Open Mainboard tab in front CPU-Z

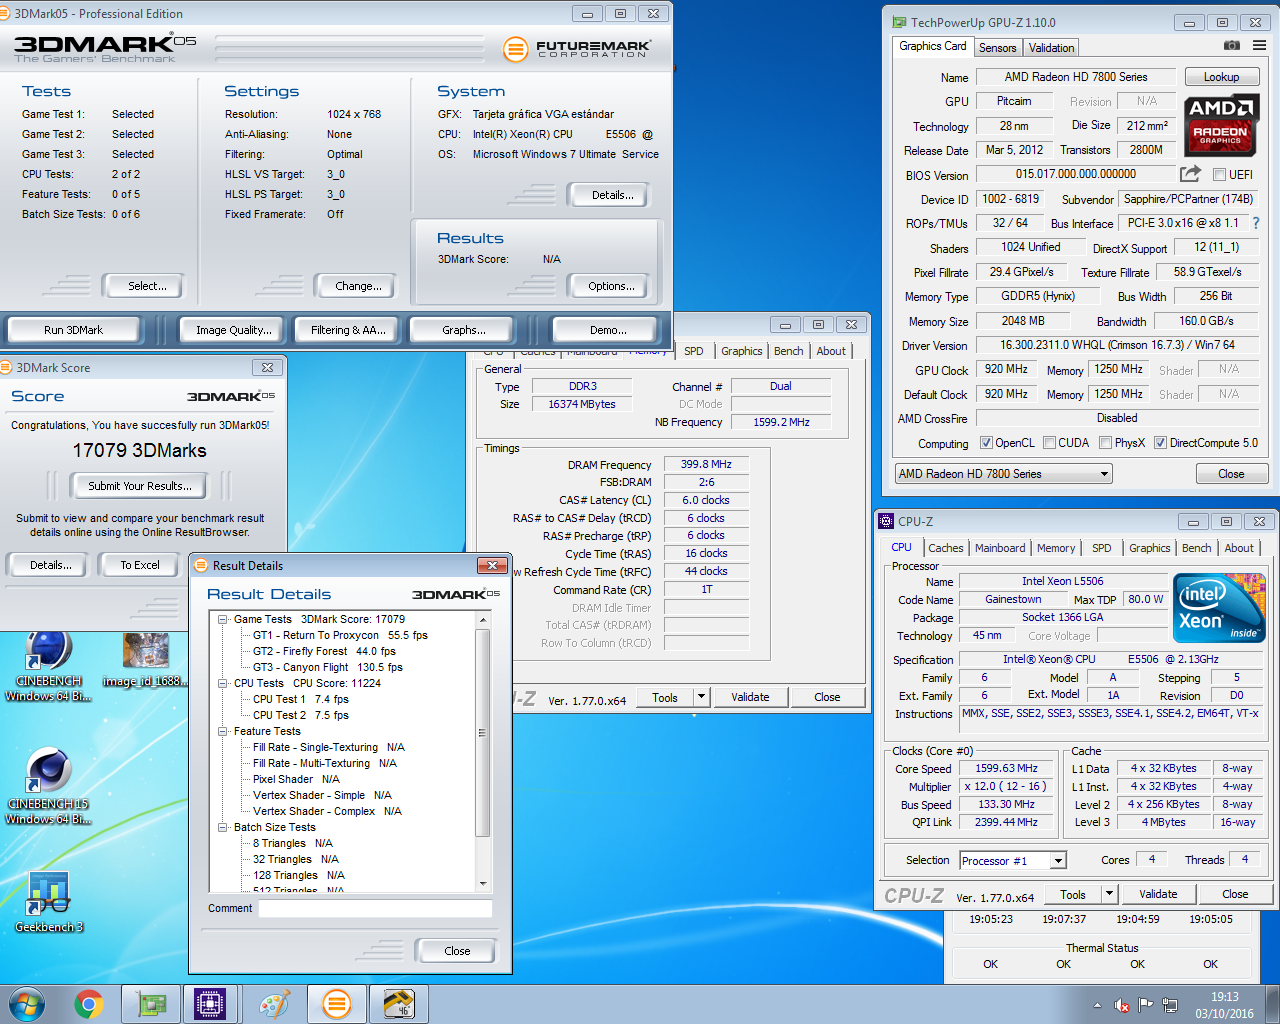coord(1000,548)
